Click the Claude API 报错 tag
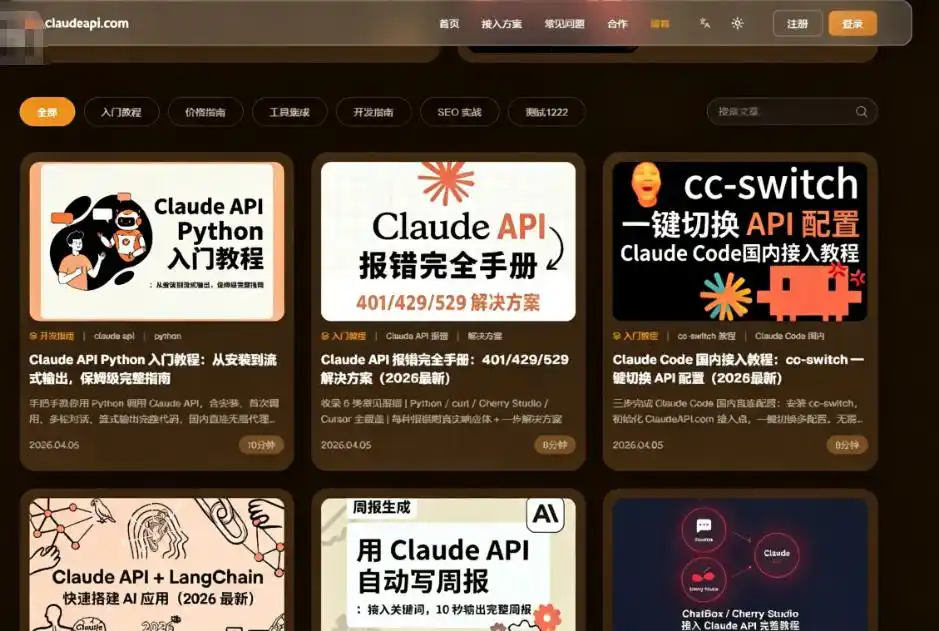This screenshot has width=939, height=631. pyautogui.click(x=417, y=336)
